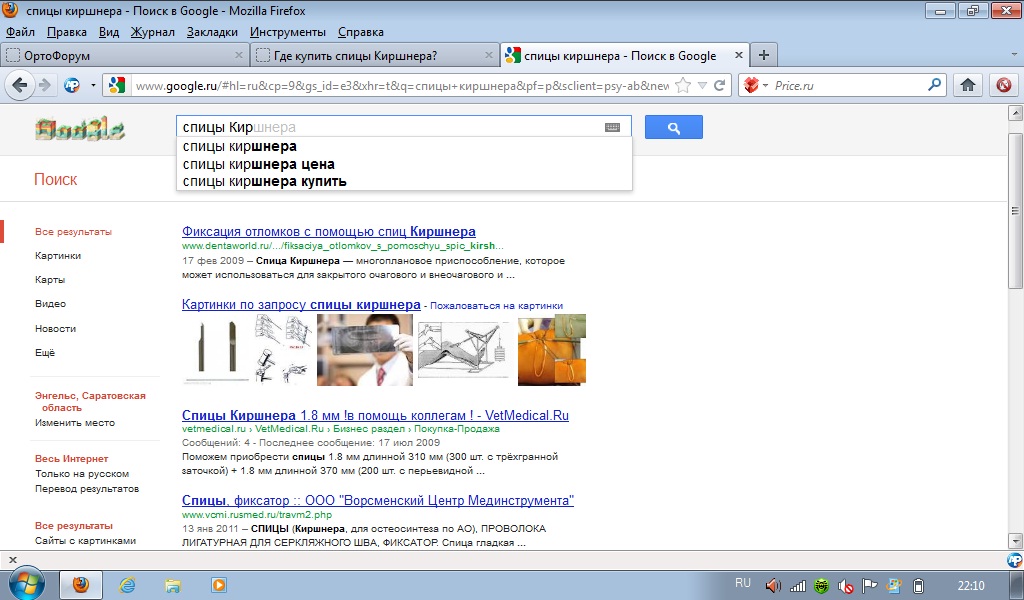The width and height of the screenshot is (1024, 600).
Task: Open 'Картинки по запросу спицы киршнера' link
Action: pos(301,305)
